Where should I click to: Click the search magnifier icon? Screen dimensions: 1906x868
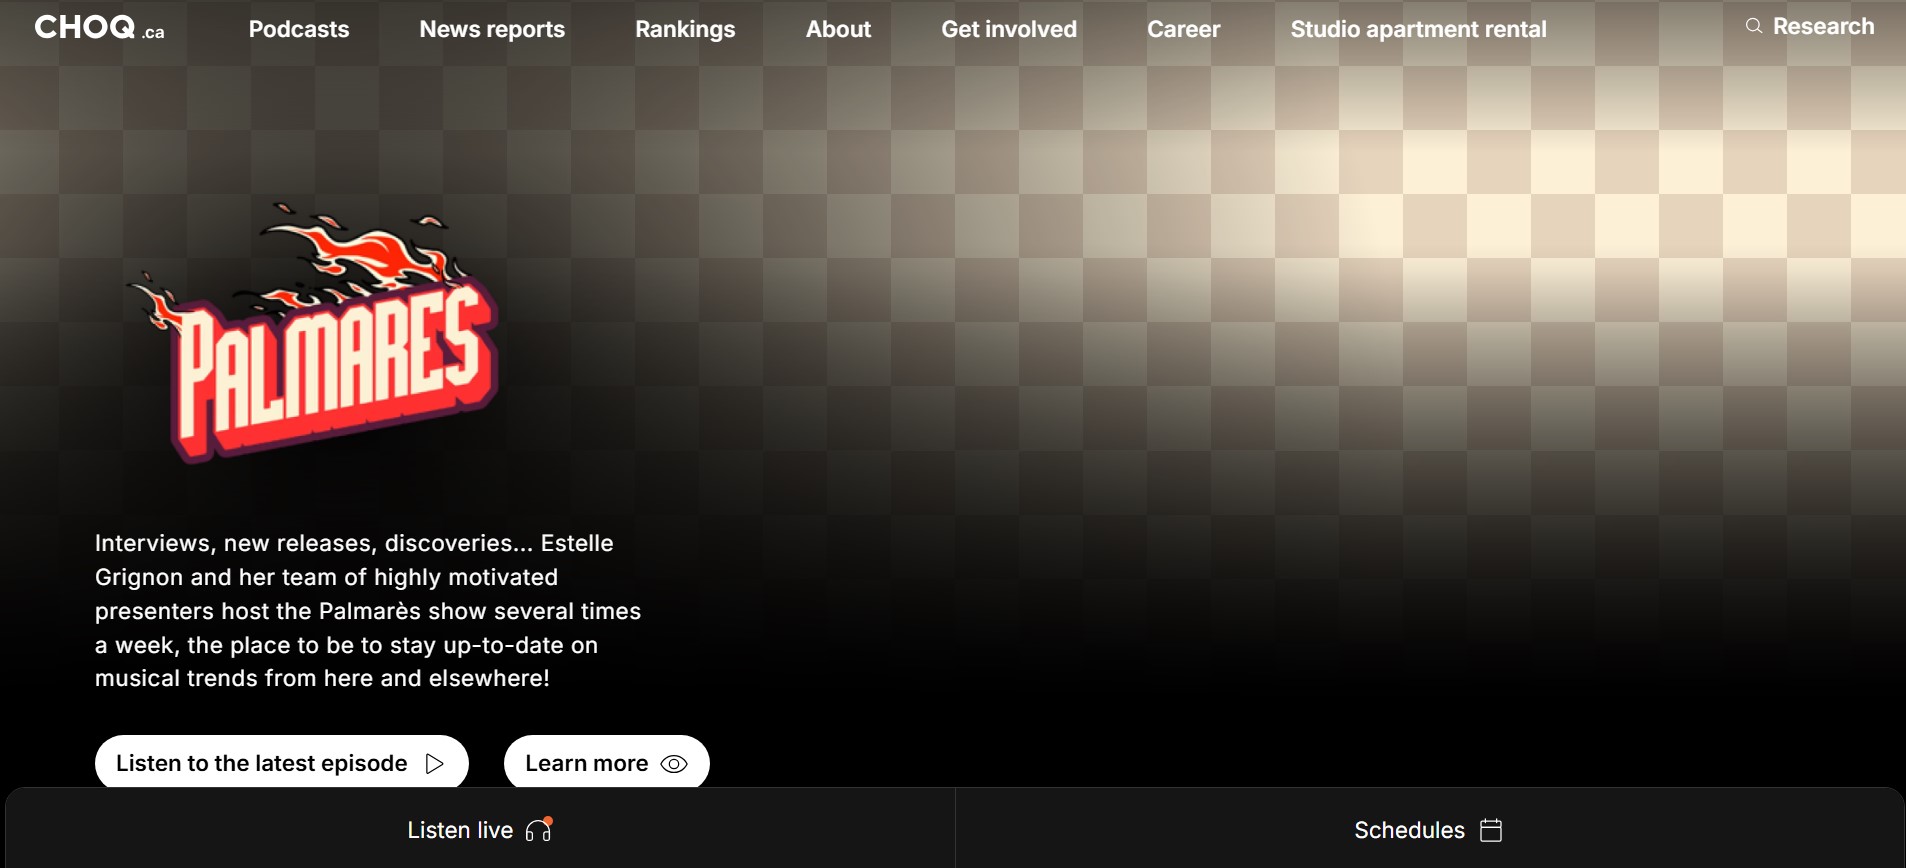(1754, 26)
